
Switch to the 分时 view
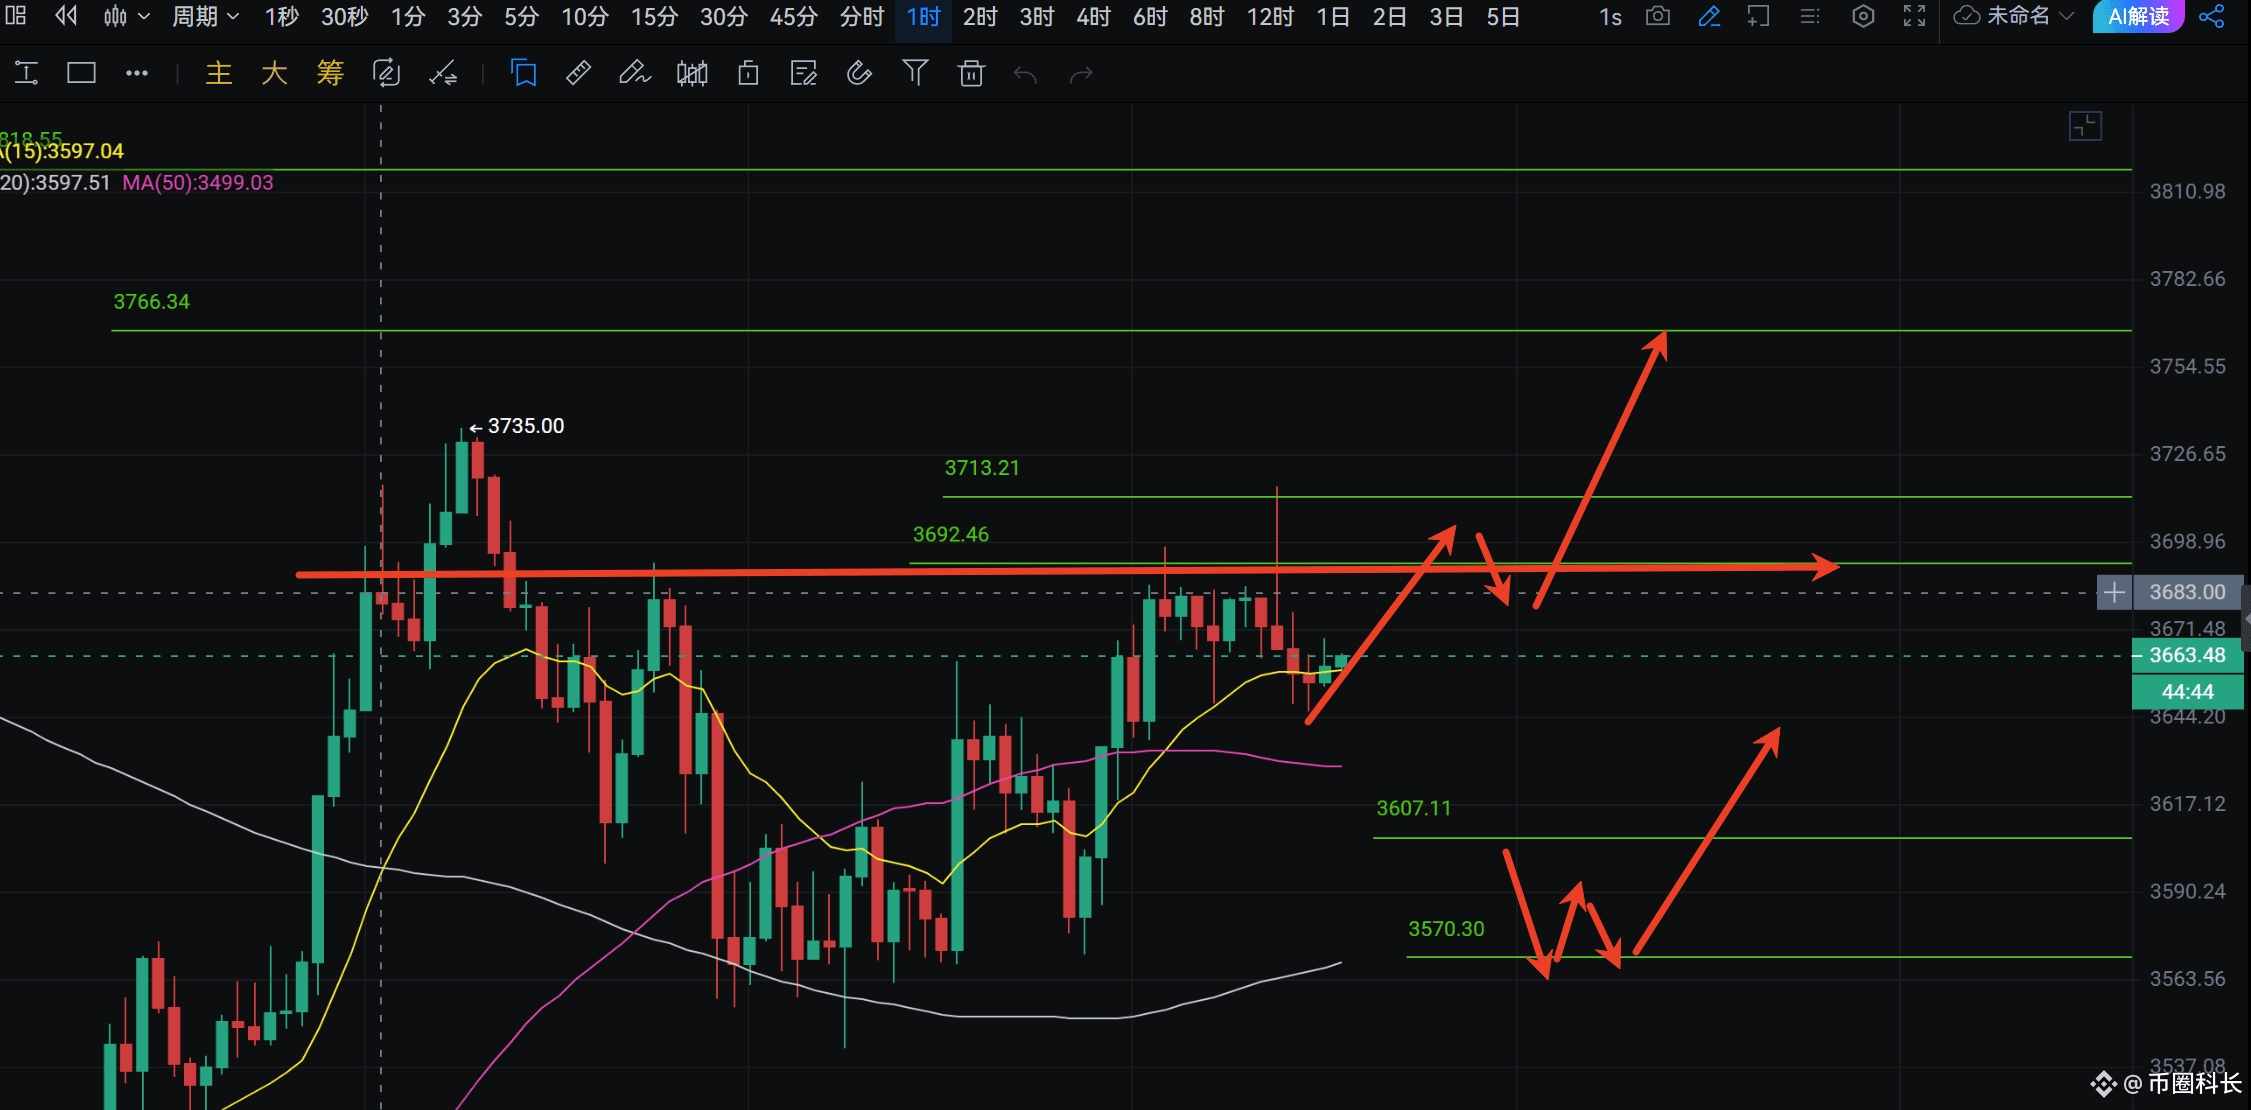coord(861,17)
